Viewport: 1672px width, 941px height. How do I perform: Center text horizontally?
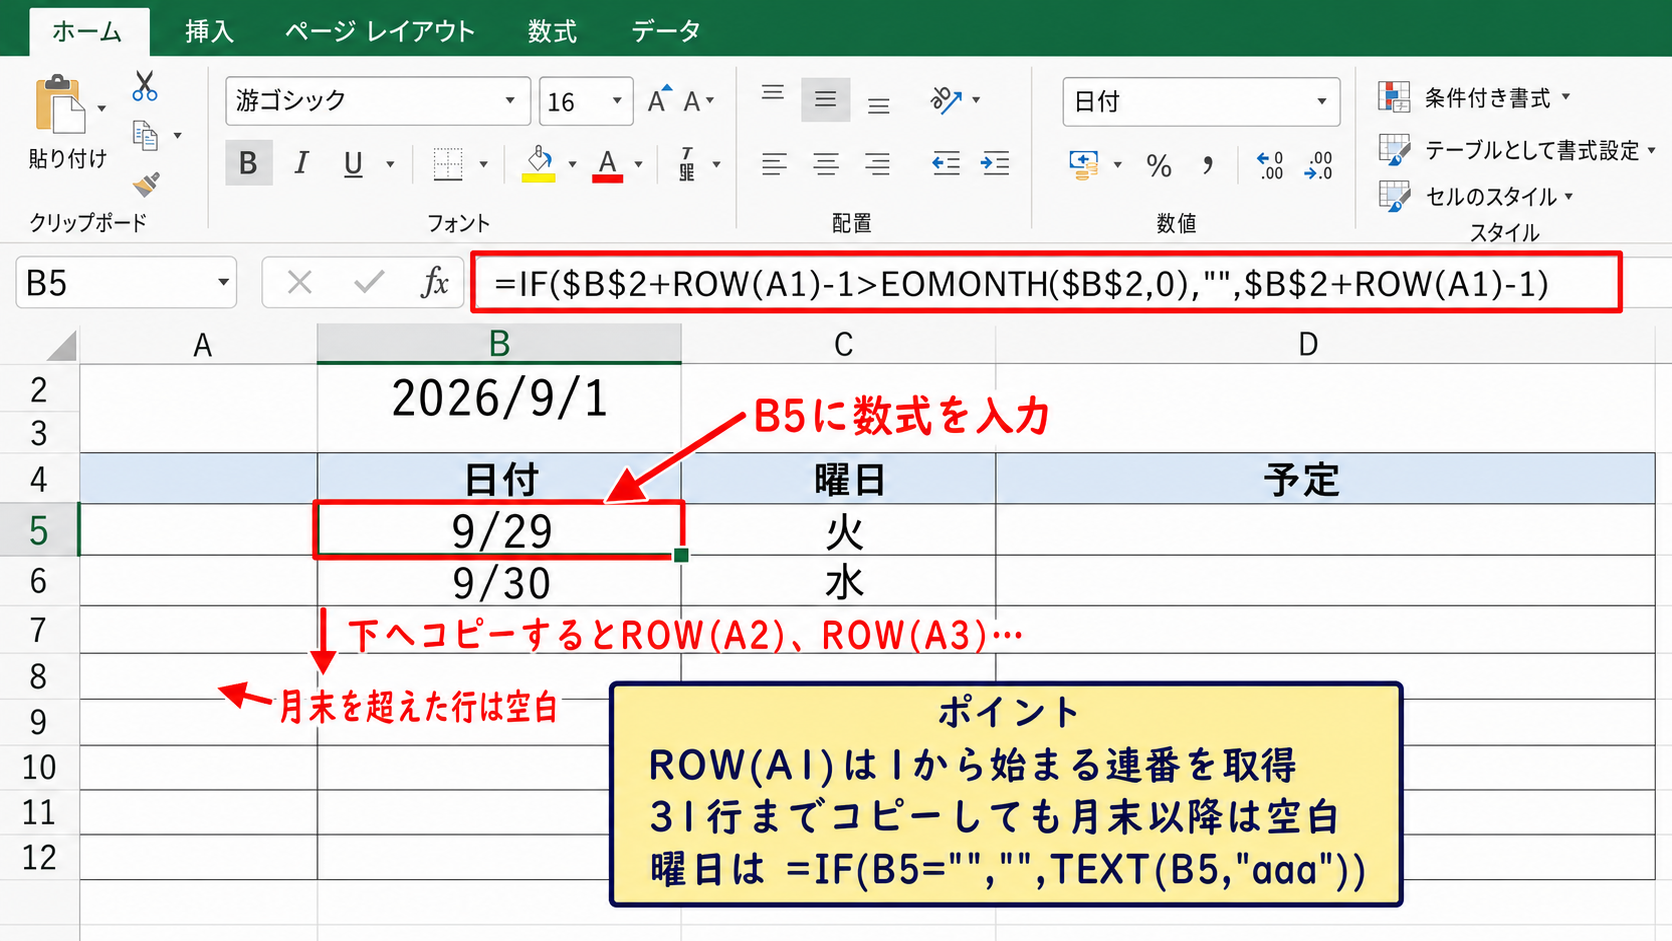point(826,164)
